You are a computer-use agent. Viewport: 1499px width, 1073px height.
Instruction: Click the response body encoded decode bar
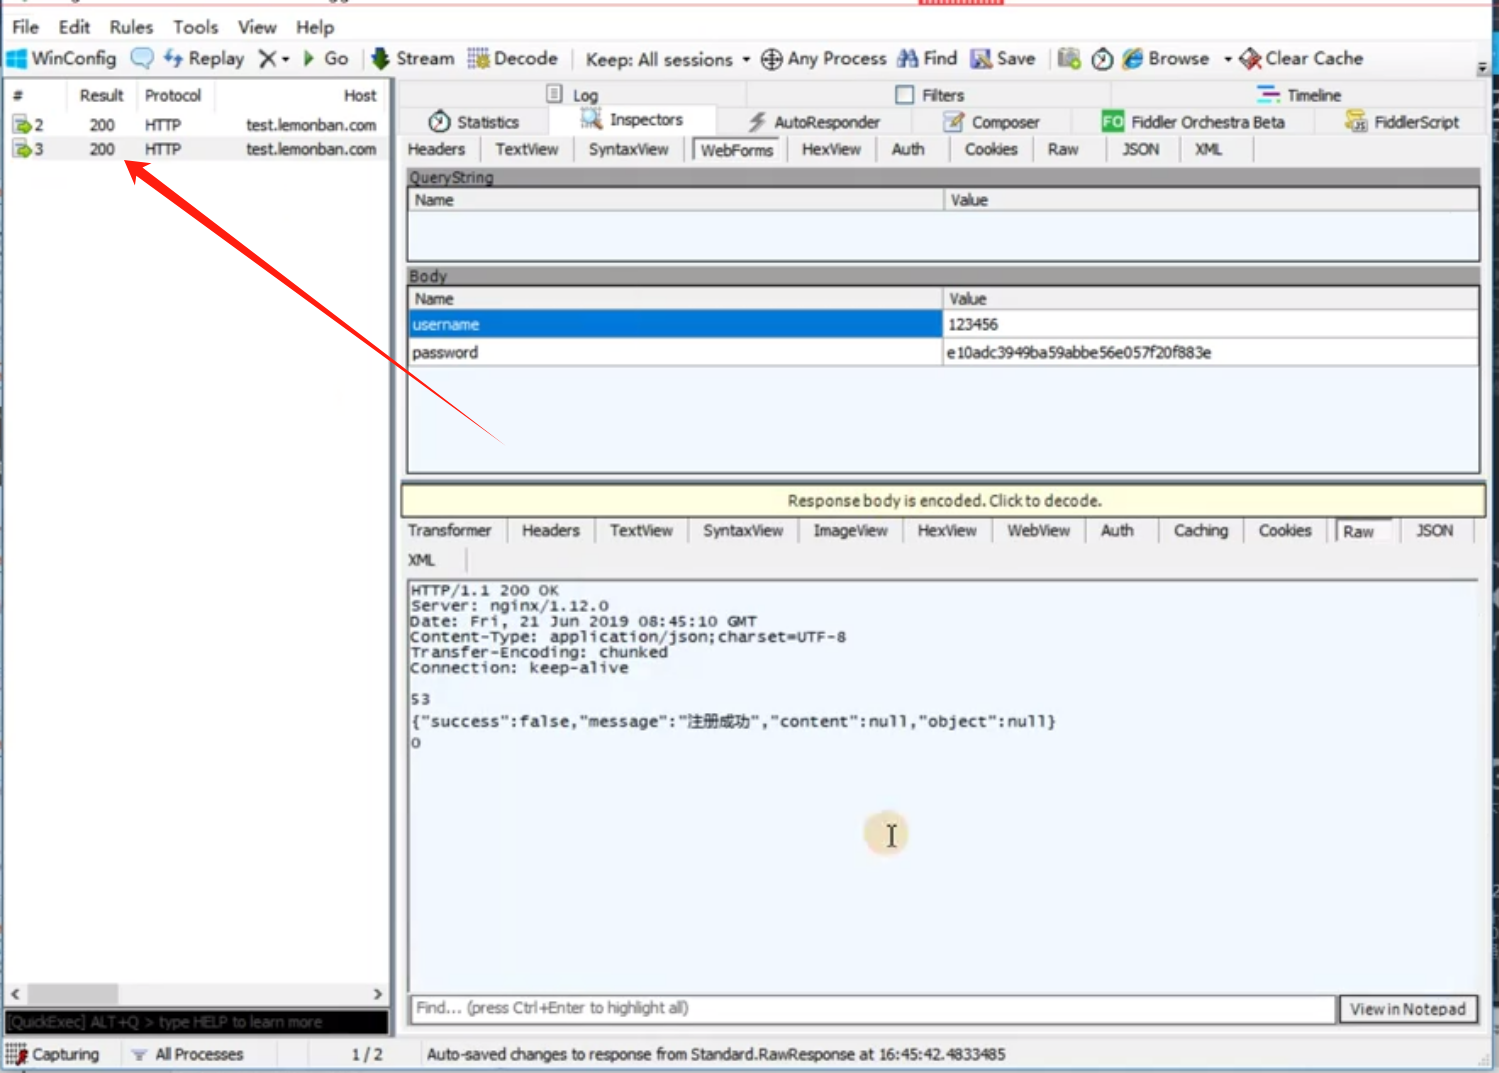click(943, 501)
